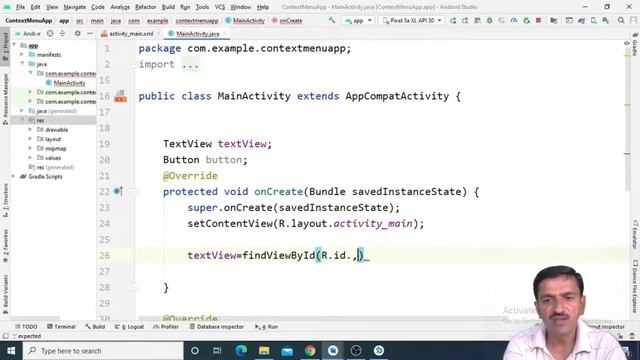Click contextmenuapp breadcrumb in navigation bar

(197, 20)
